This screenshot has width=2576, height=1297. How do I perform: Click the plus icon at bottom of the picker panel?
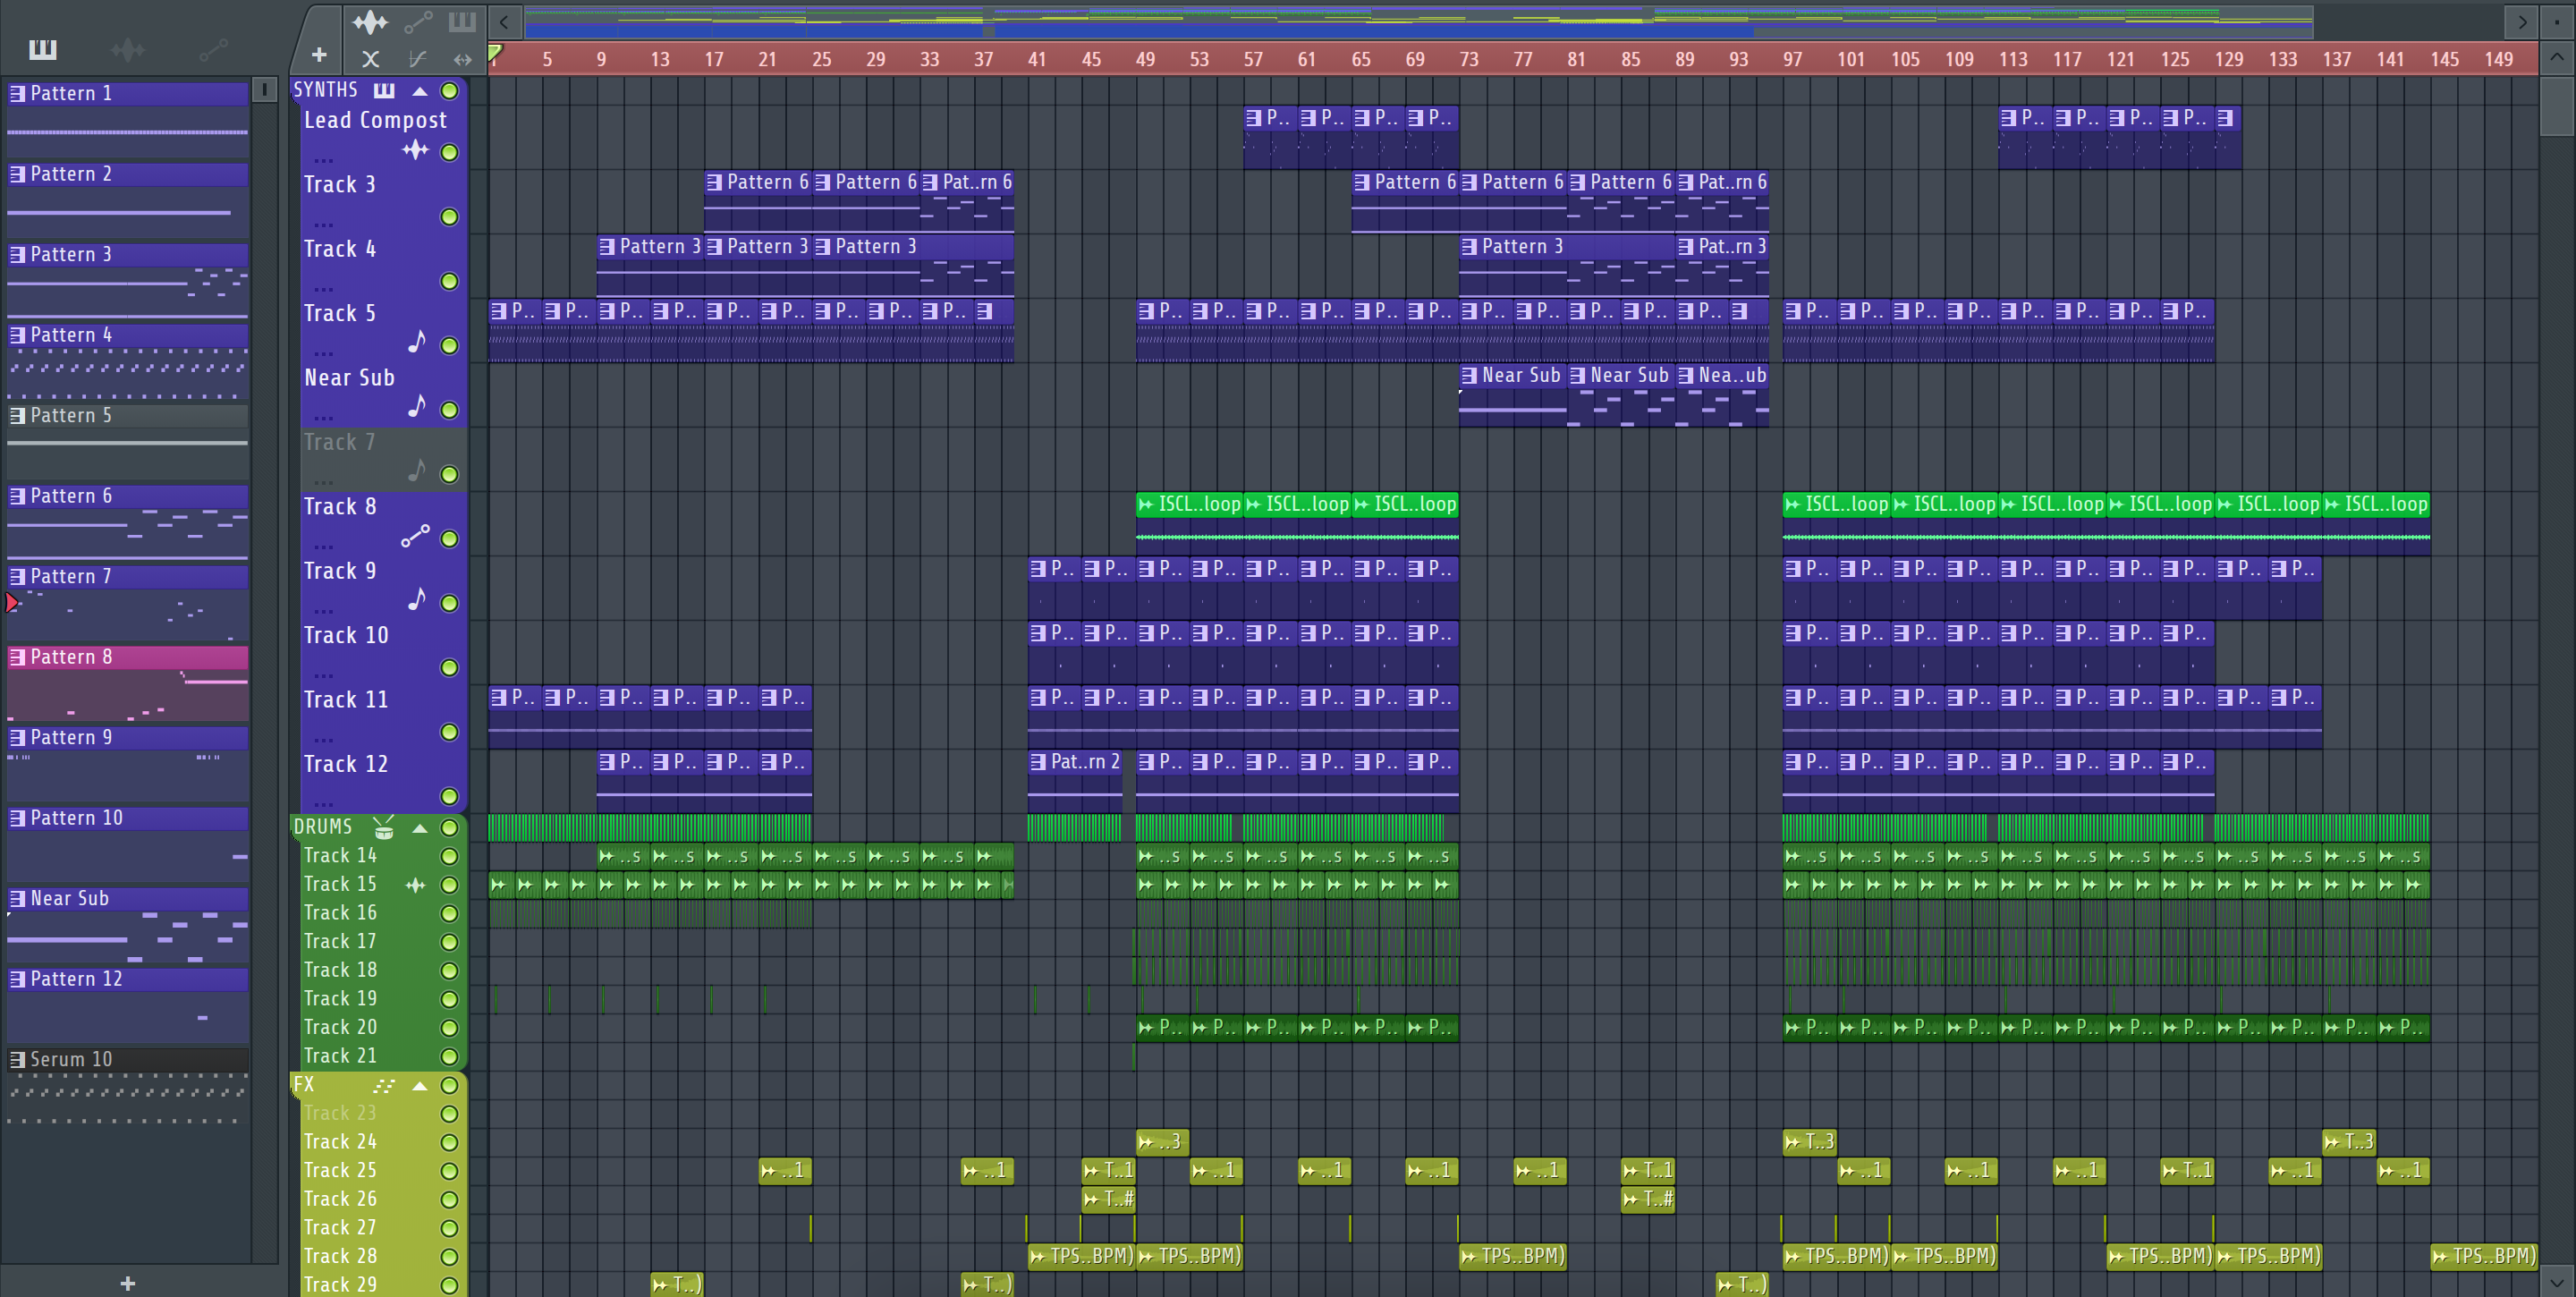coord(127,1283)
